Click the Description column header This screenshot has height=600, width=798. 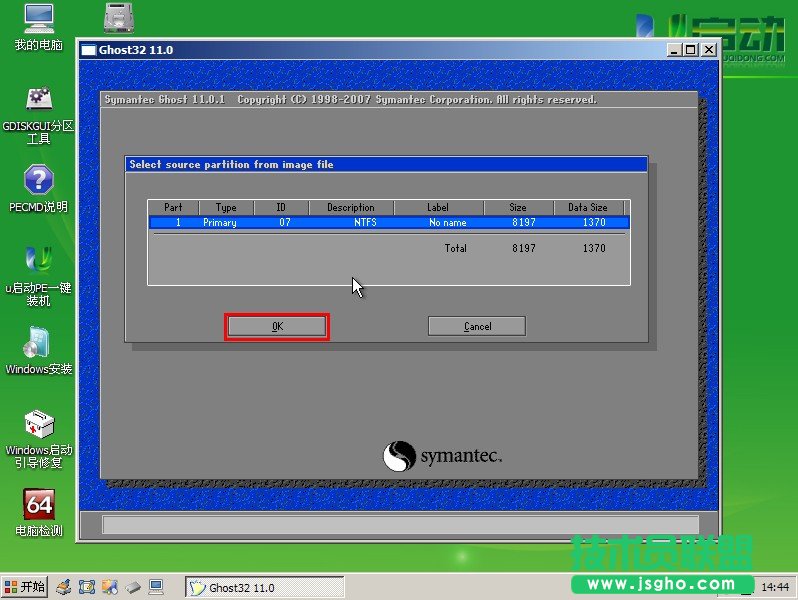pyautogui.click(x=350, y=208)
